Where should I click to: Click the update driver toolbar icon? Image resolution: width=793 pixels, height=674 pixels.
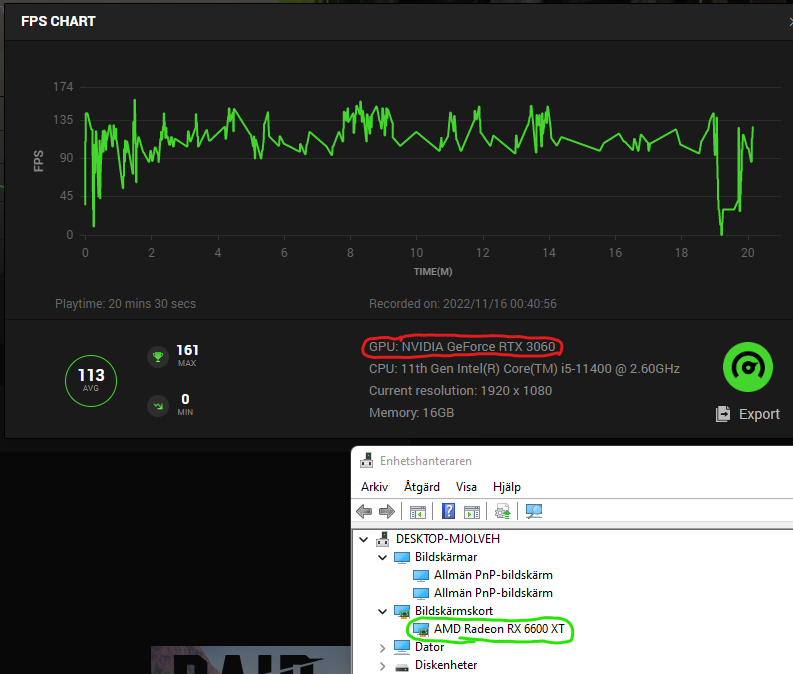coord(503,512)
